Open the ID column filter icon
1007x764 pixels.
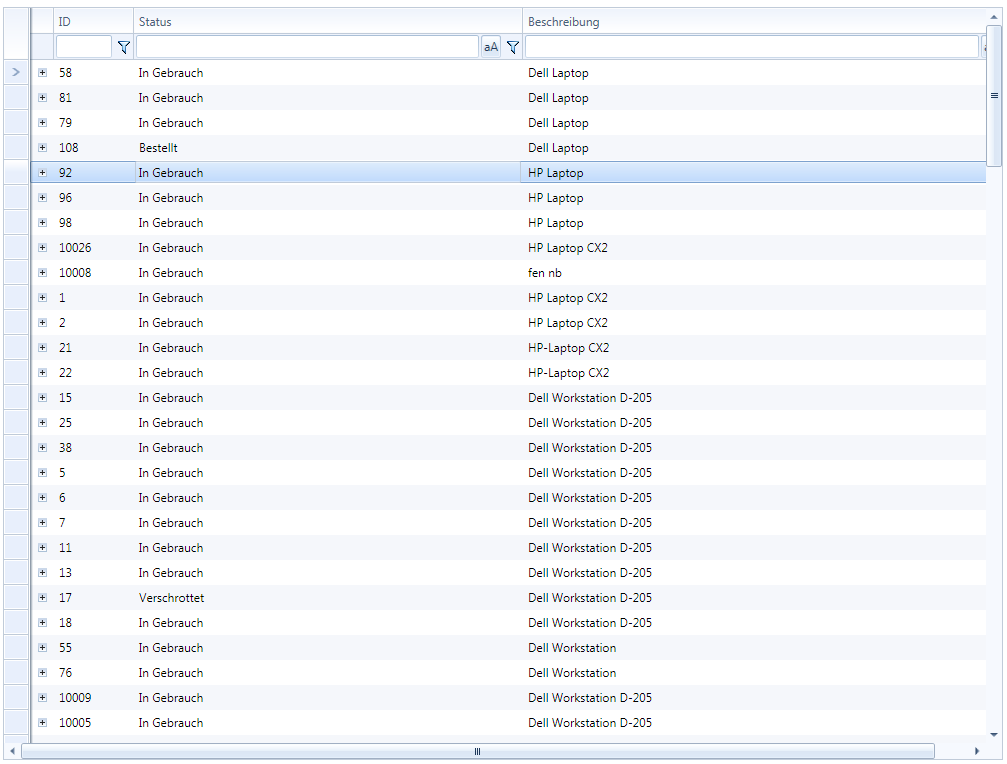123,47
